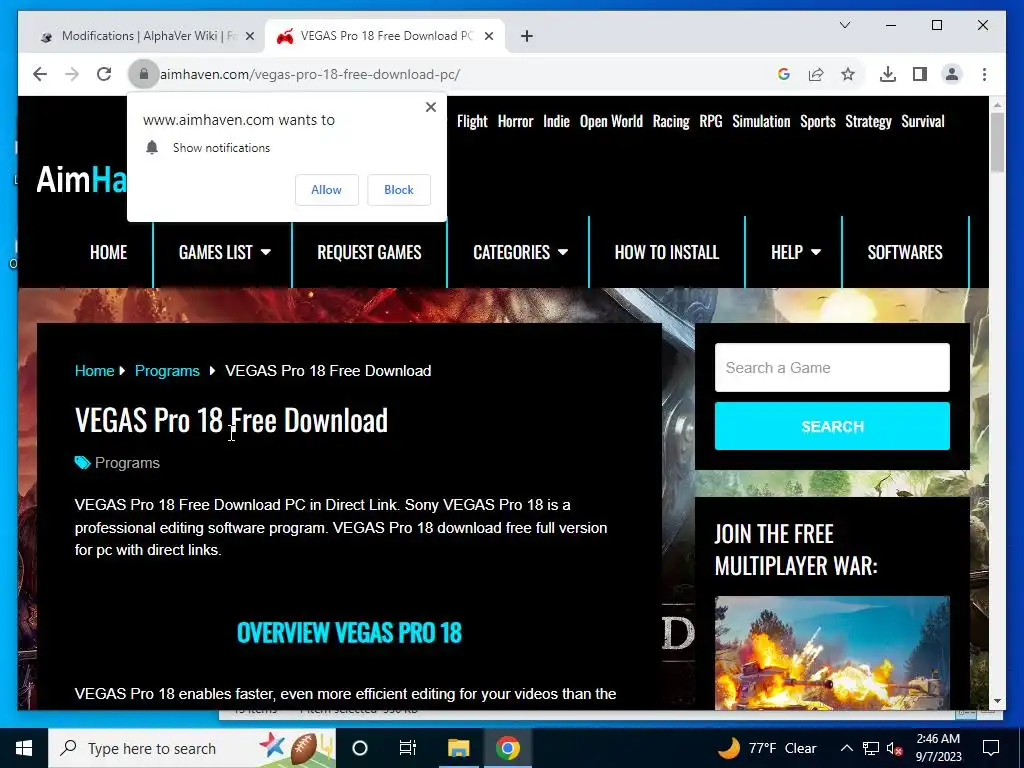Click the lock site info icon
The image size is (1024, 768).
click(144, 74)
